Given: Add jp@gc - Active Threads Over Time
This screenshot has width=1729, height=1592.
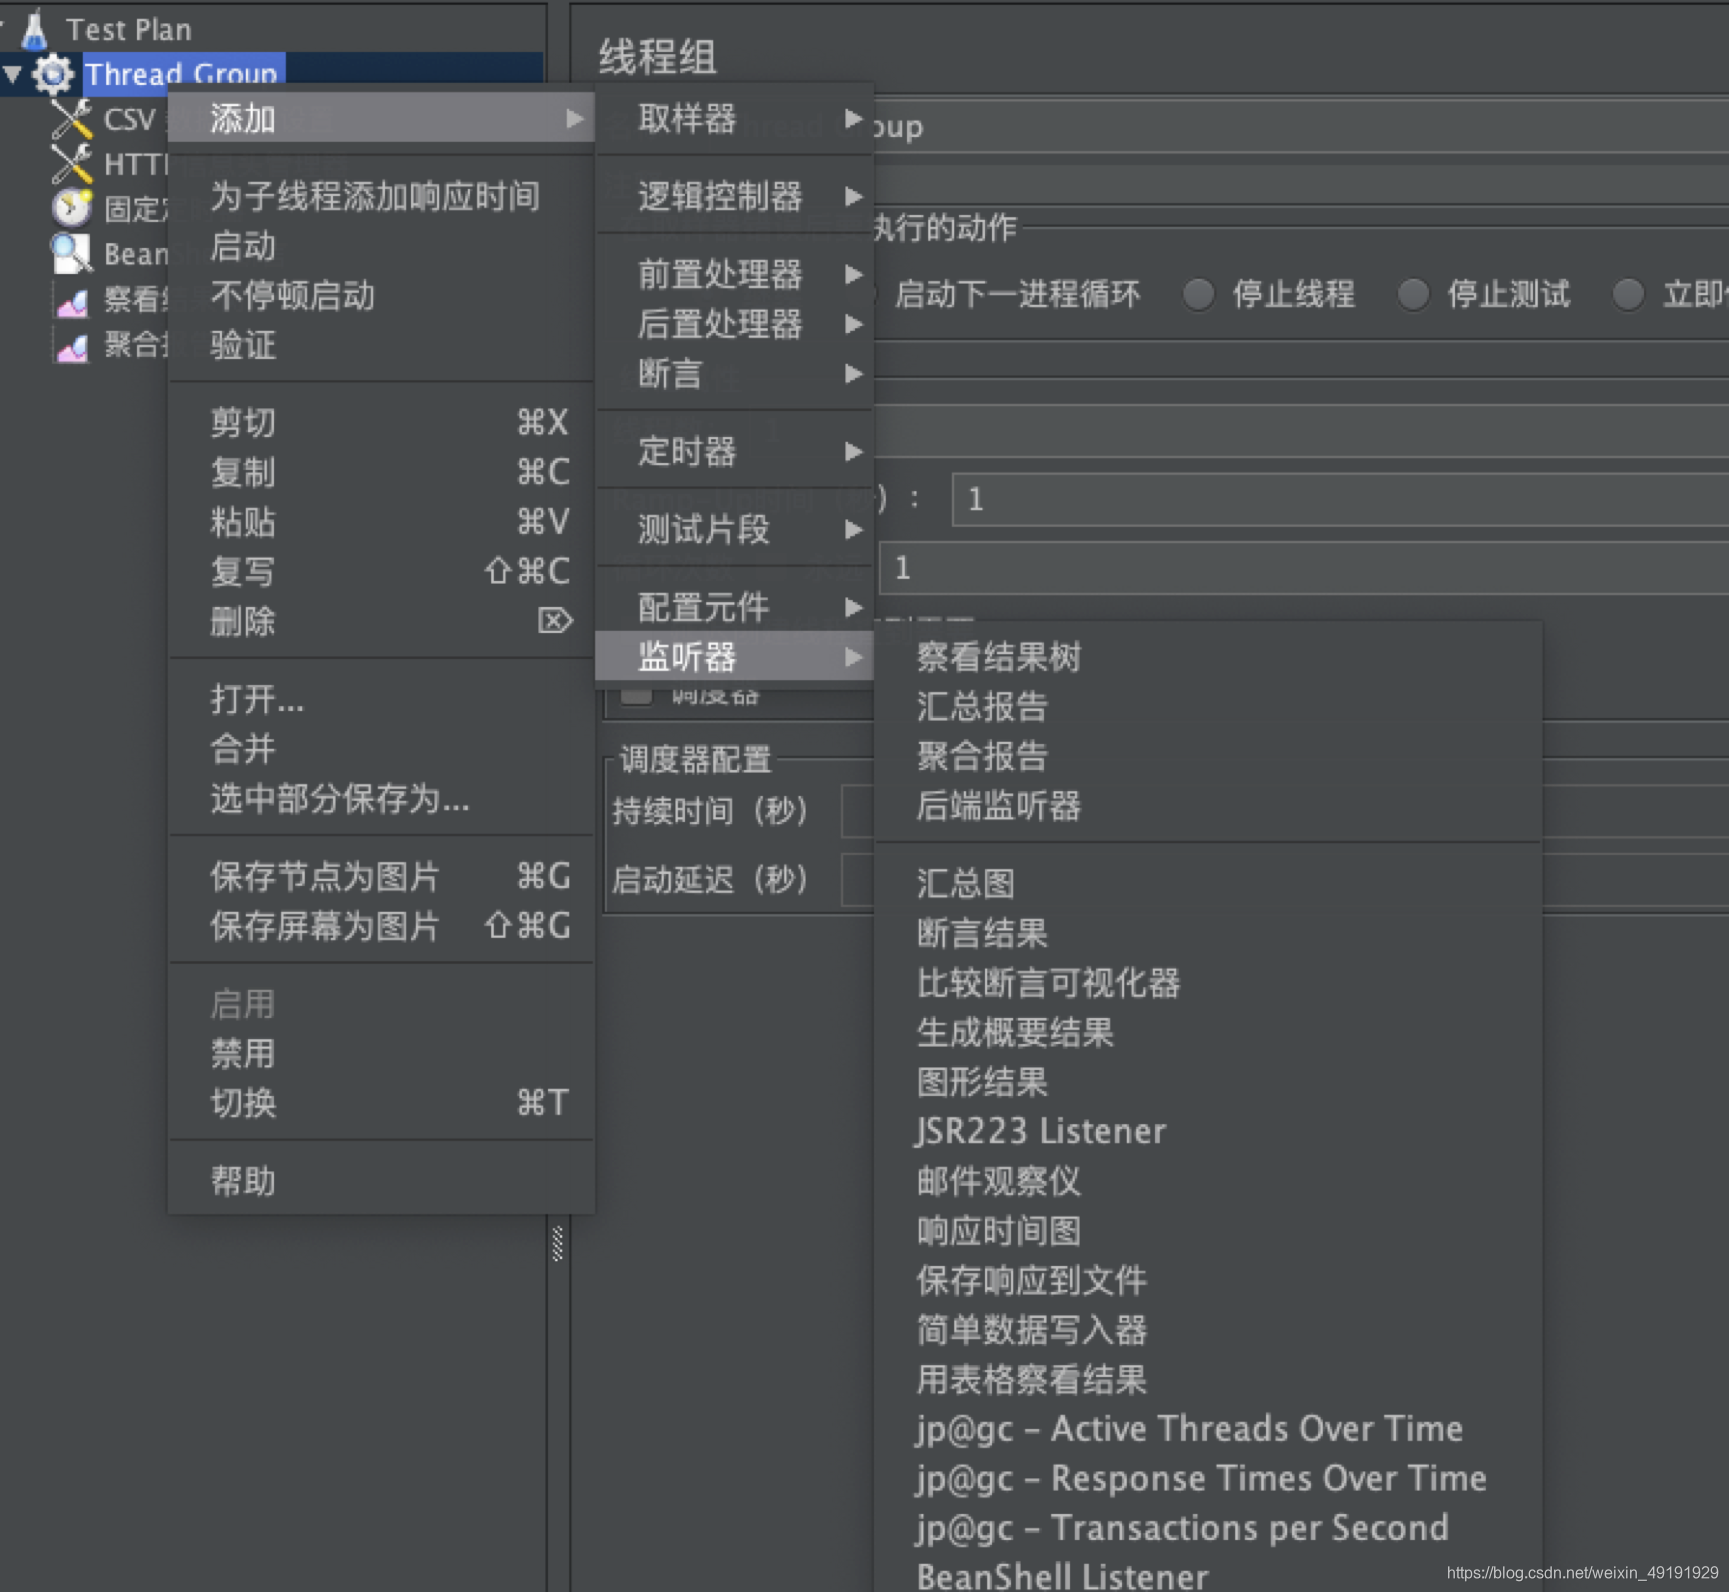Looking at the screenshot, I should [x=1208, y=1429].
